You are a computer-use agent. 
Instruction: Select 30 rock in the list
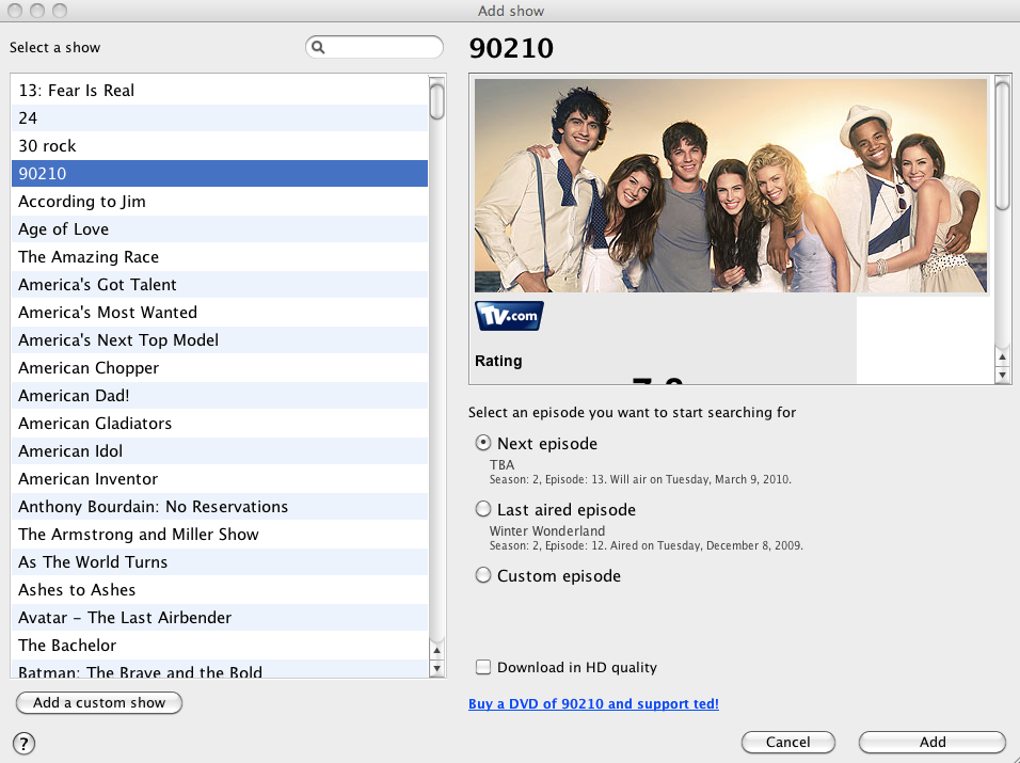point(220,146)
